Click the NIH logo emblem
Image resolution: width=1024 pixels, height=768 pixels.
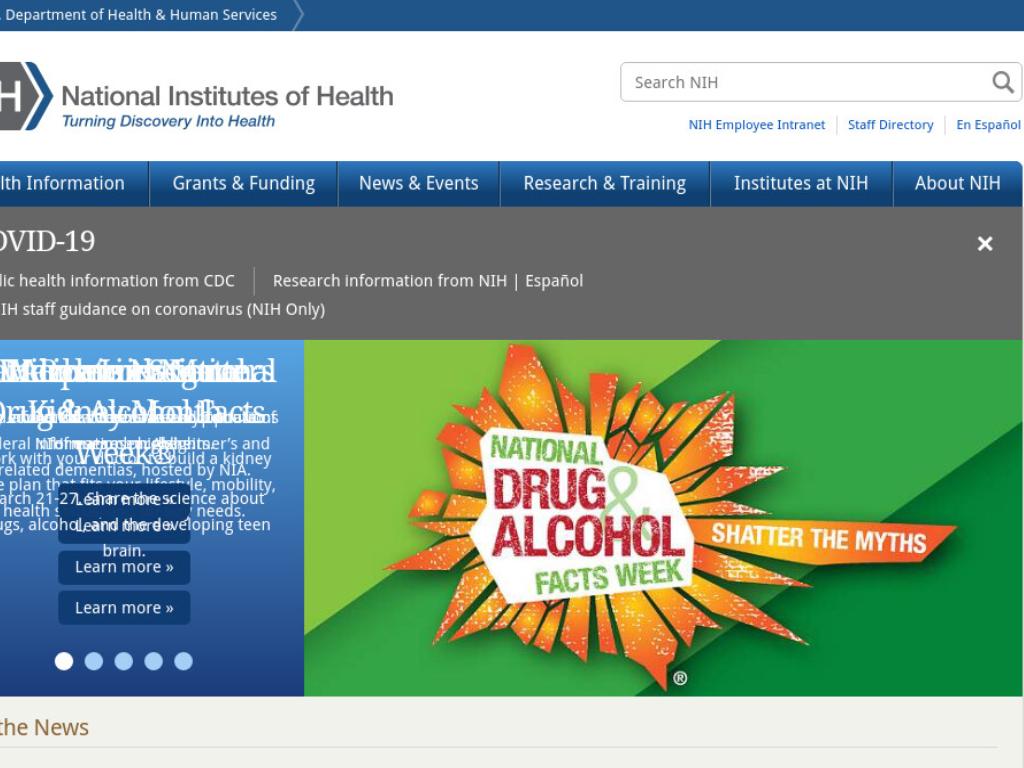25,96
